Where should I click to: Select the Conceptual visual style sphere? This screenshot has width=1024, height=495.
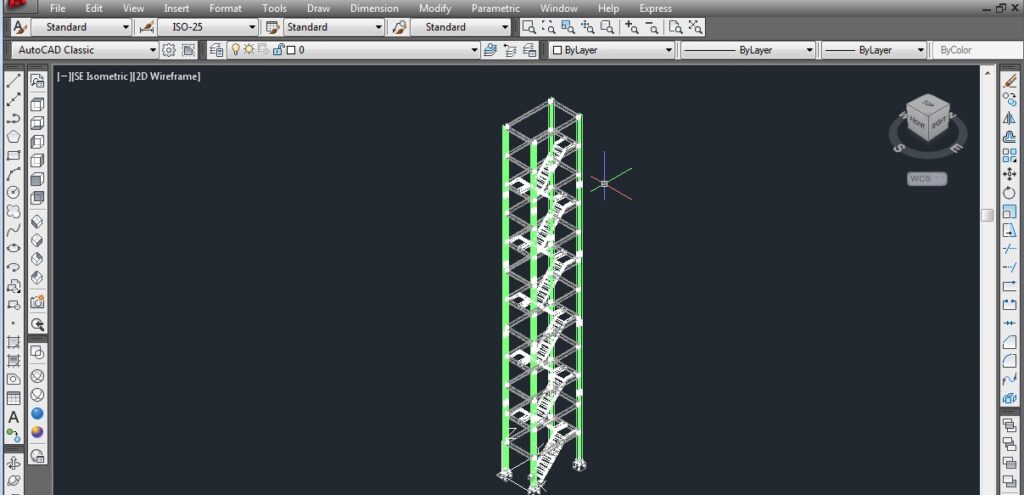(x=38, y=432)
